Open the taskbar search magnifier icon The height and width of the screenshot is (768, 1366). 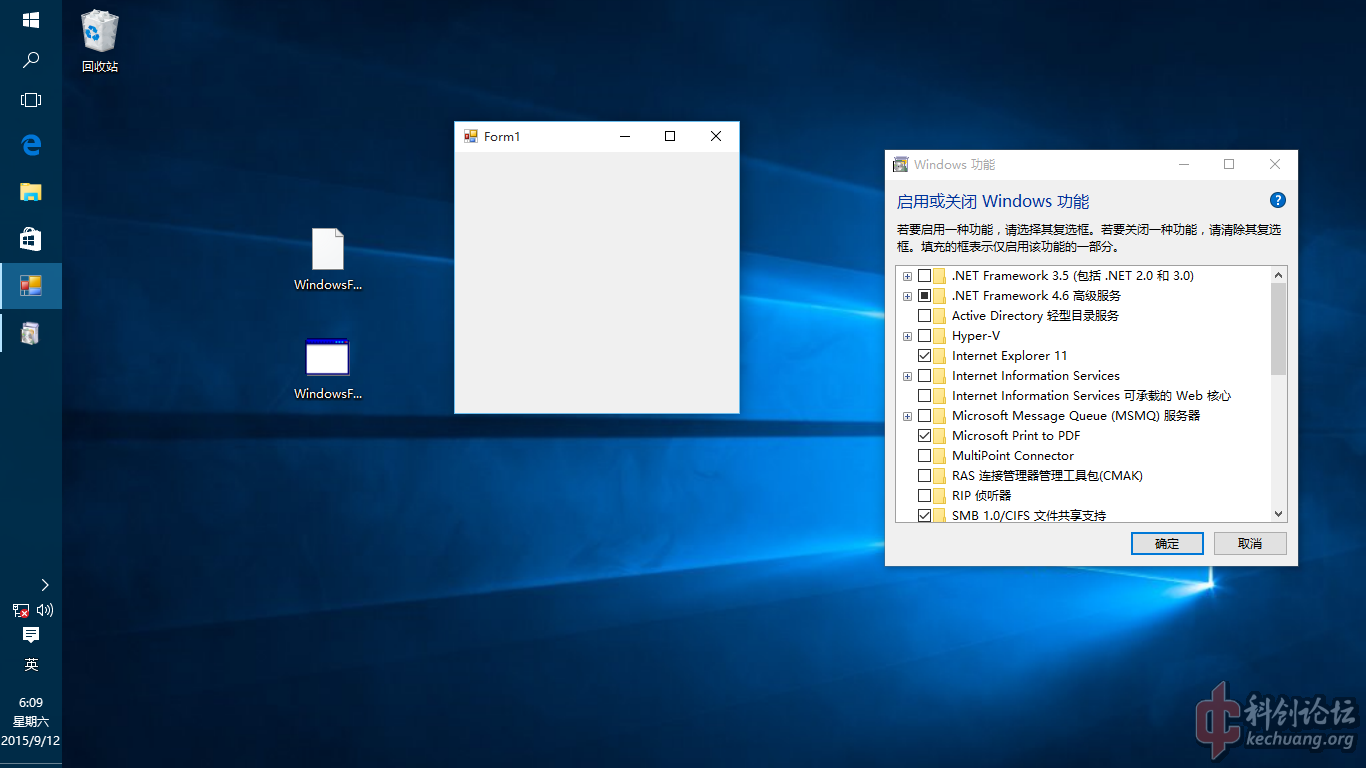click(31, 60)
